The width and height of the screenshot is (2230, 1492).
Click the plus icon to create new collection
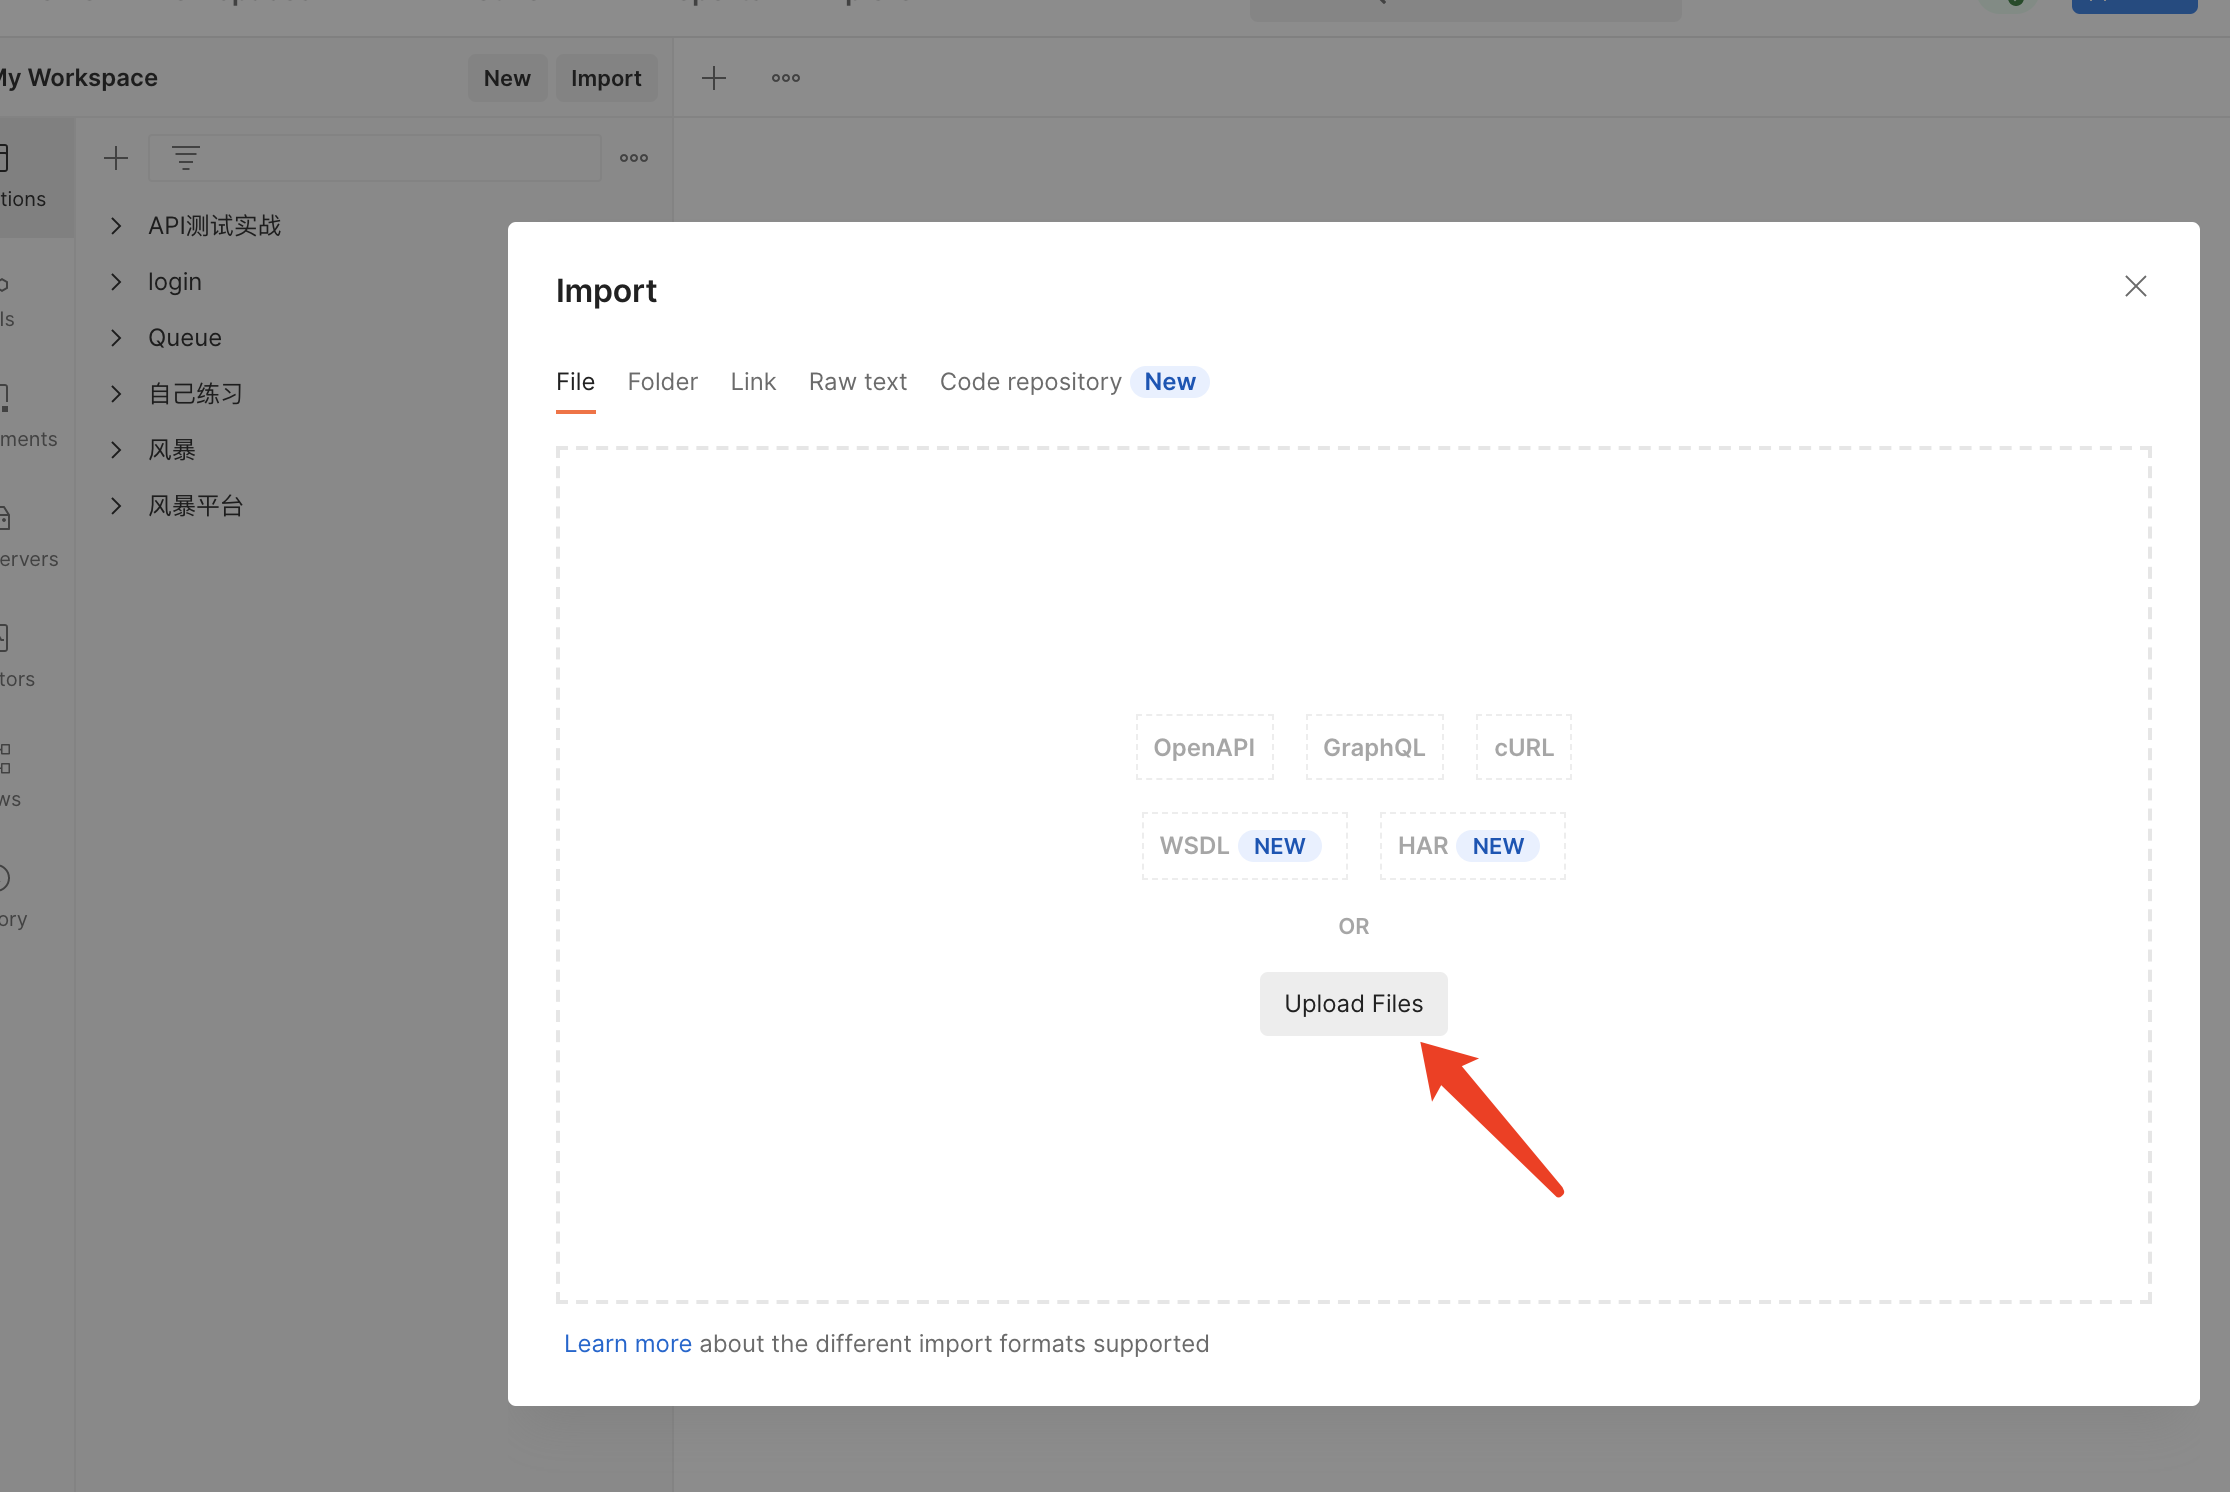116,158
